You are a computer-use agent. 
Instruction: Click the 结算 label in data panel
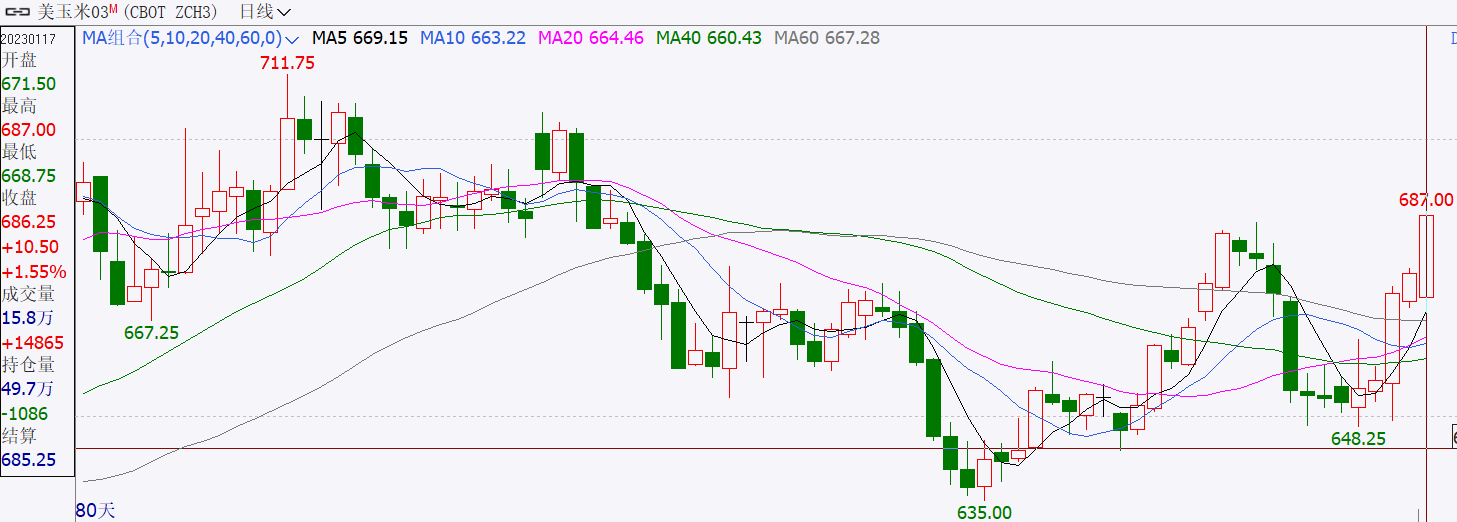tap(19, 436)
